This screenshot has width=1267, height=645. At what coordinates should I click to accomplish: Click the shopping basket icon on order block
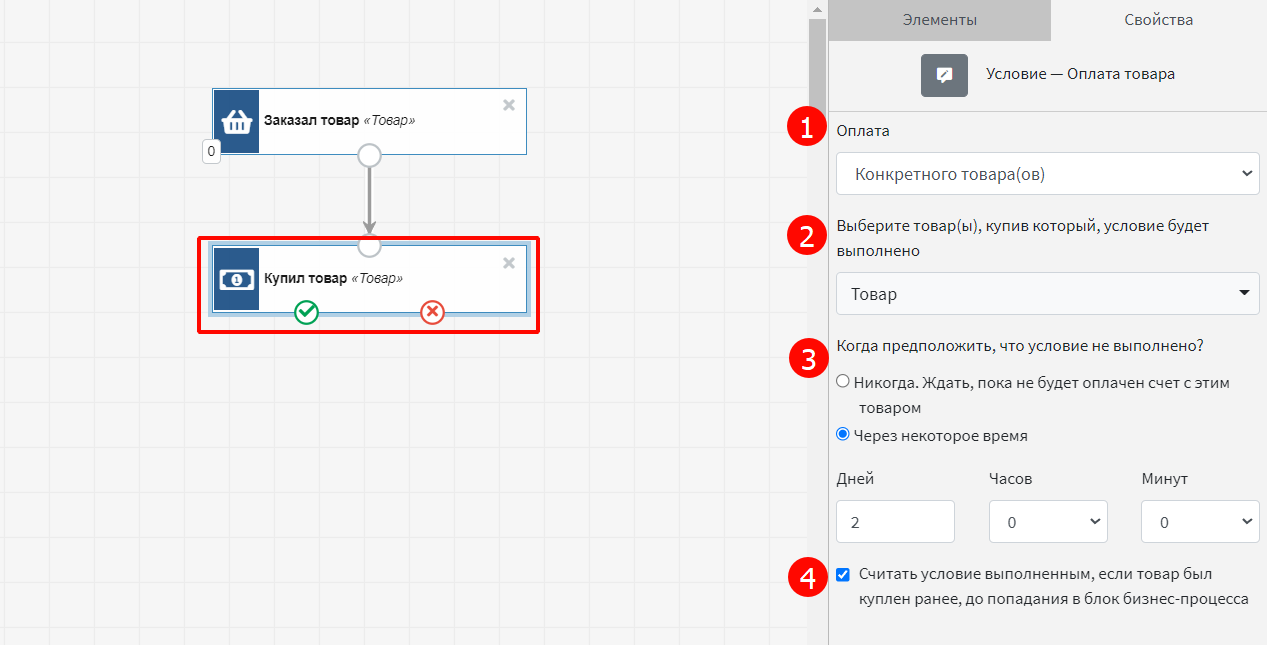click(236, 121)
